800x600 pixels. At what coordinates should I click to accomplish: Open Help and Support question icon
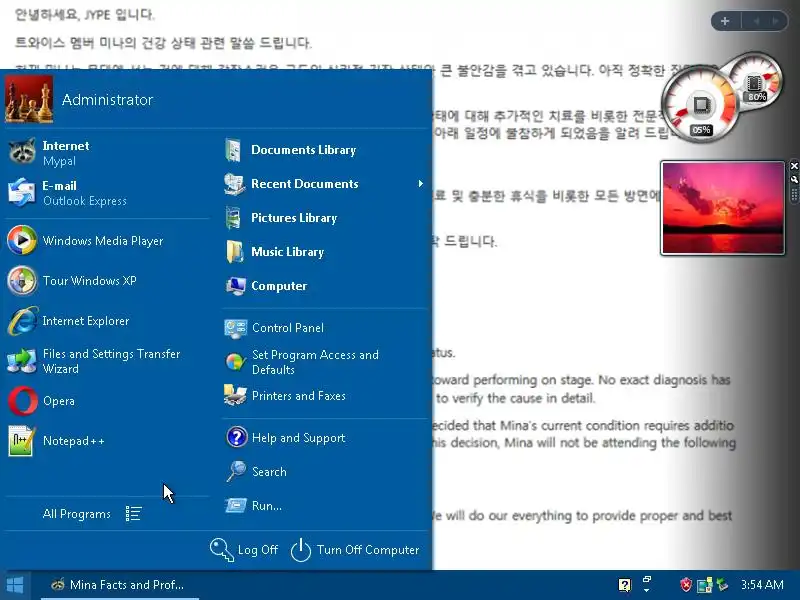[236, 437]
